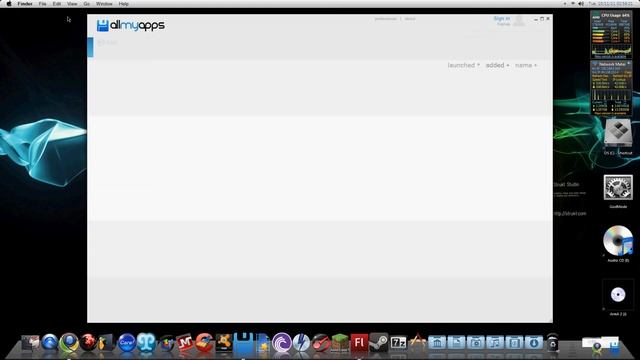The width and height of the screenshot is (640, 360).
Task: Open the Downloads stack folder in dock
Action: 533,342
